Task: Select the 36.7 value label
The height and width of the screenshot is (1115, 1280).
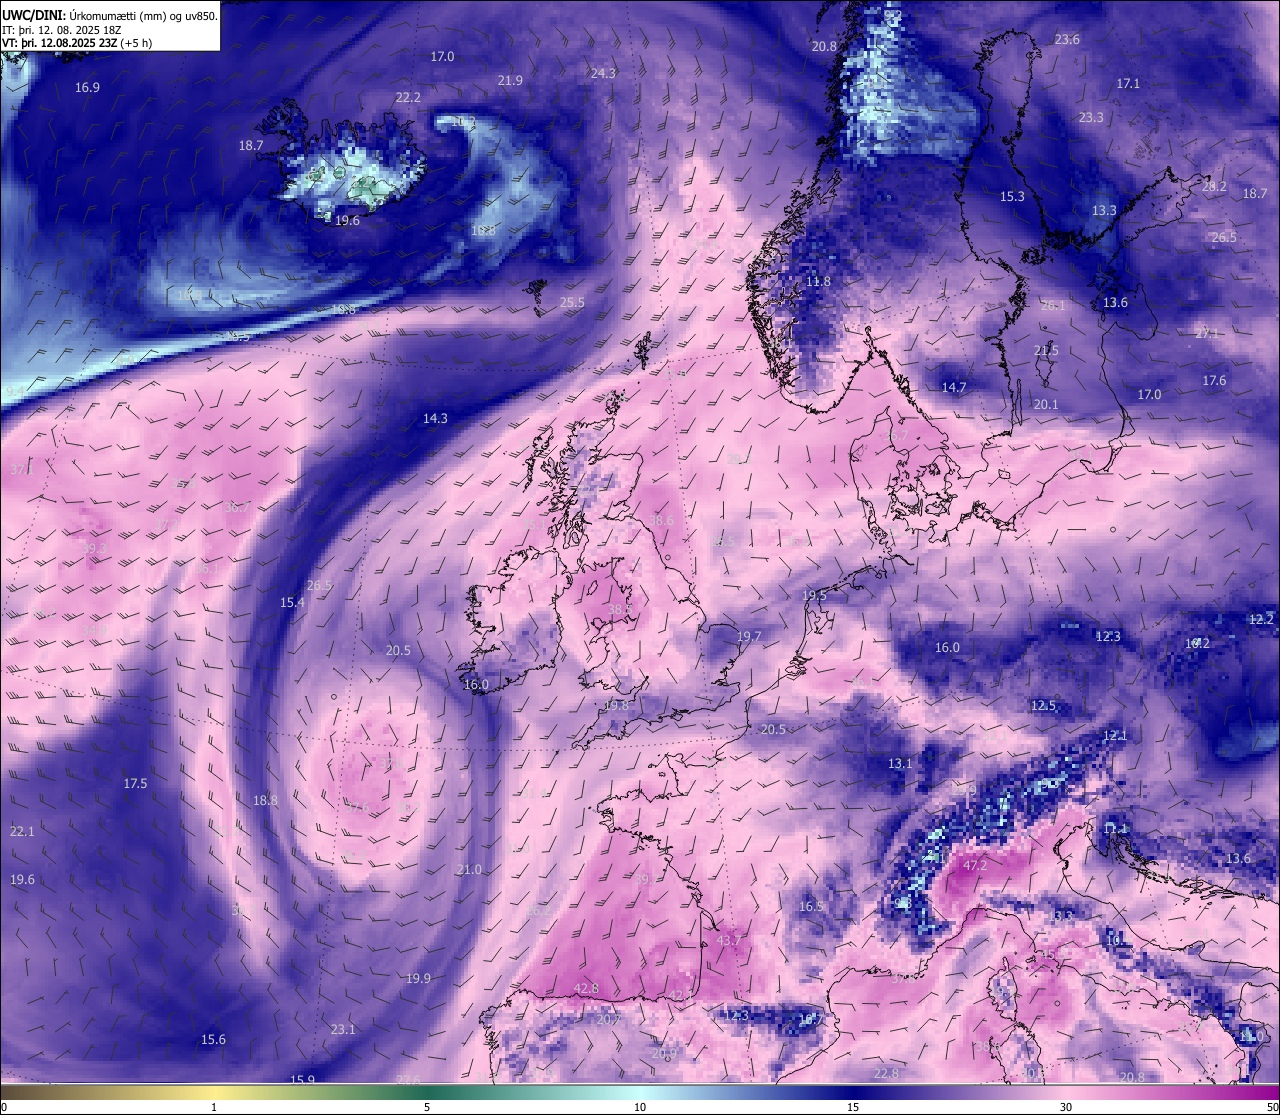Action: (x=237, y=508)
